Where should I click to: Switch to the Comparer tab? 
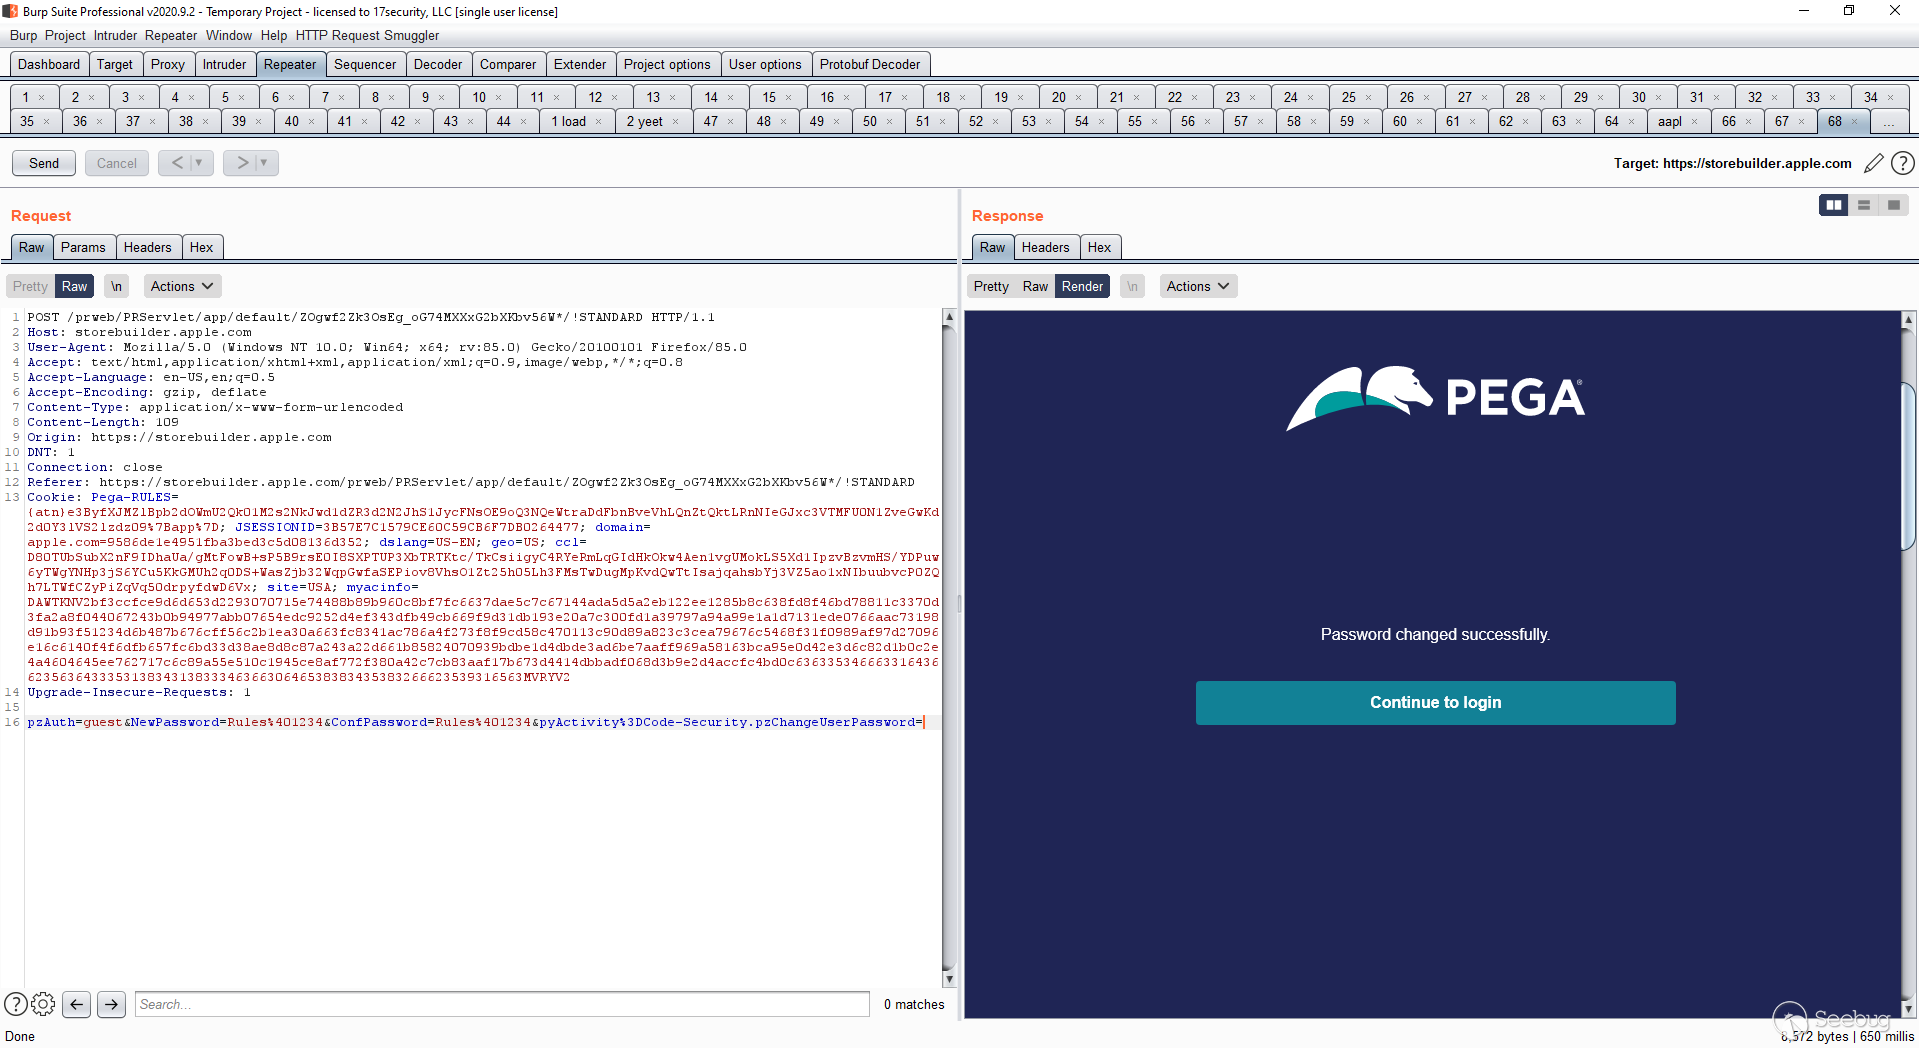(x=508, y=64)
